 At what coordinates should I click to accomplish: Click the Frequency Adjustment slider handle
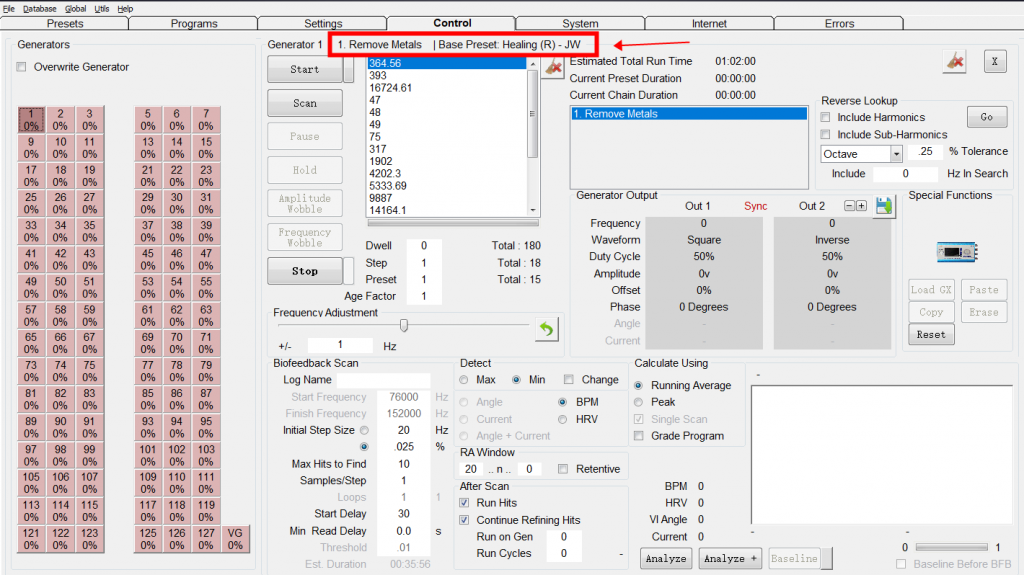click(x=404, y=325)
